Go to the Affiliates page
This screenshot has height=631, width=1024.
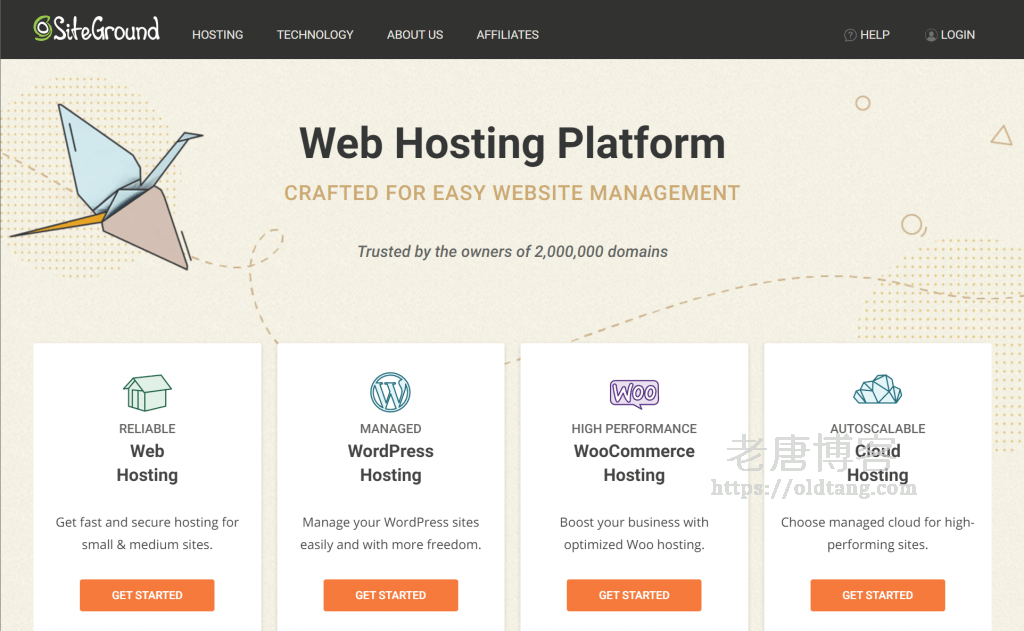tap(507, 35)
